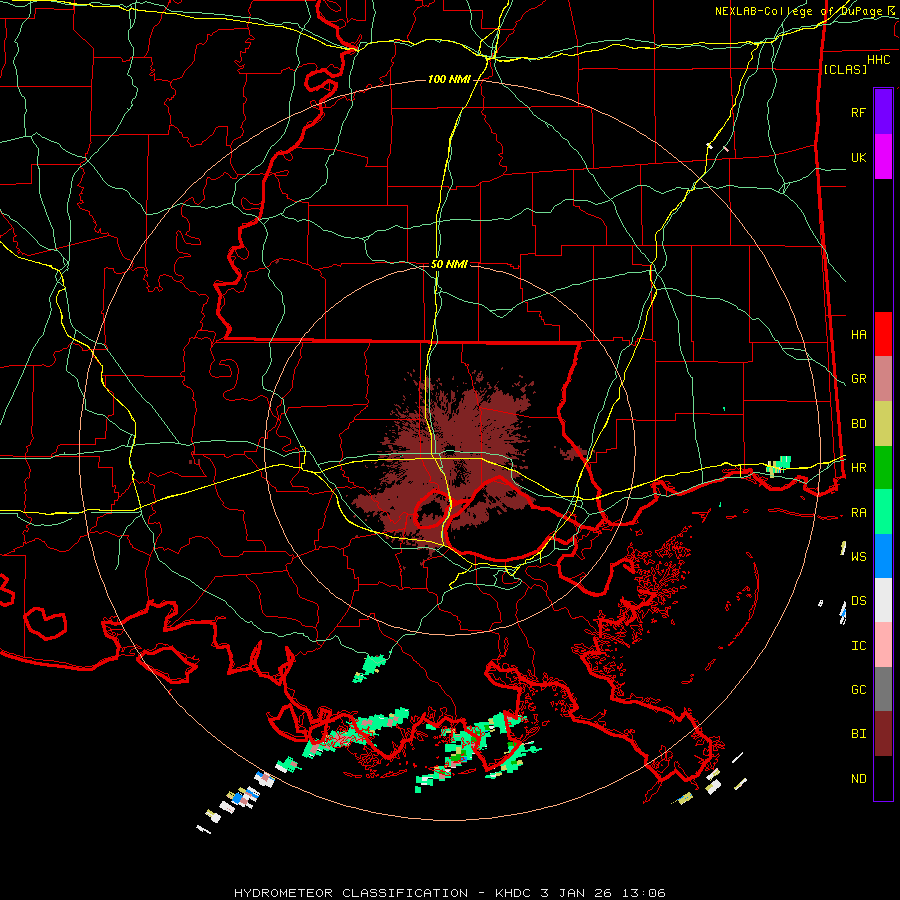The height and width of the screenshot is (900, 900).
Task: Click the HA red legend swatch
Action: click(883, 334)
